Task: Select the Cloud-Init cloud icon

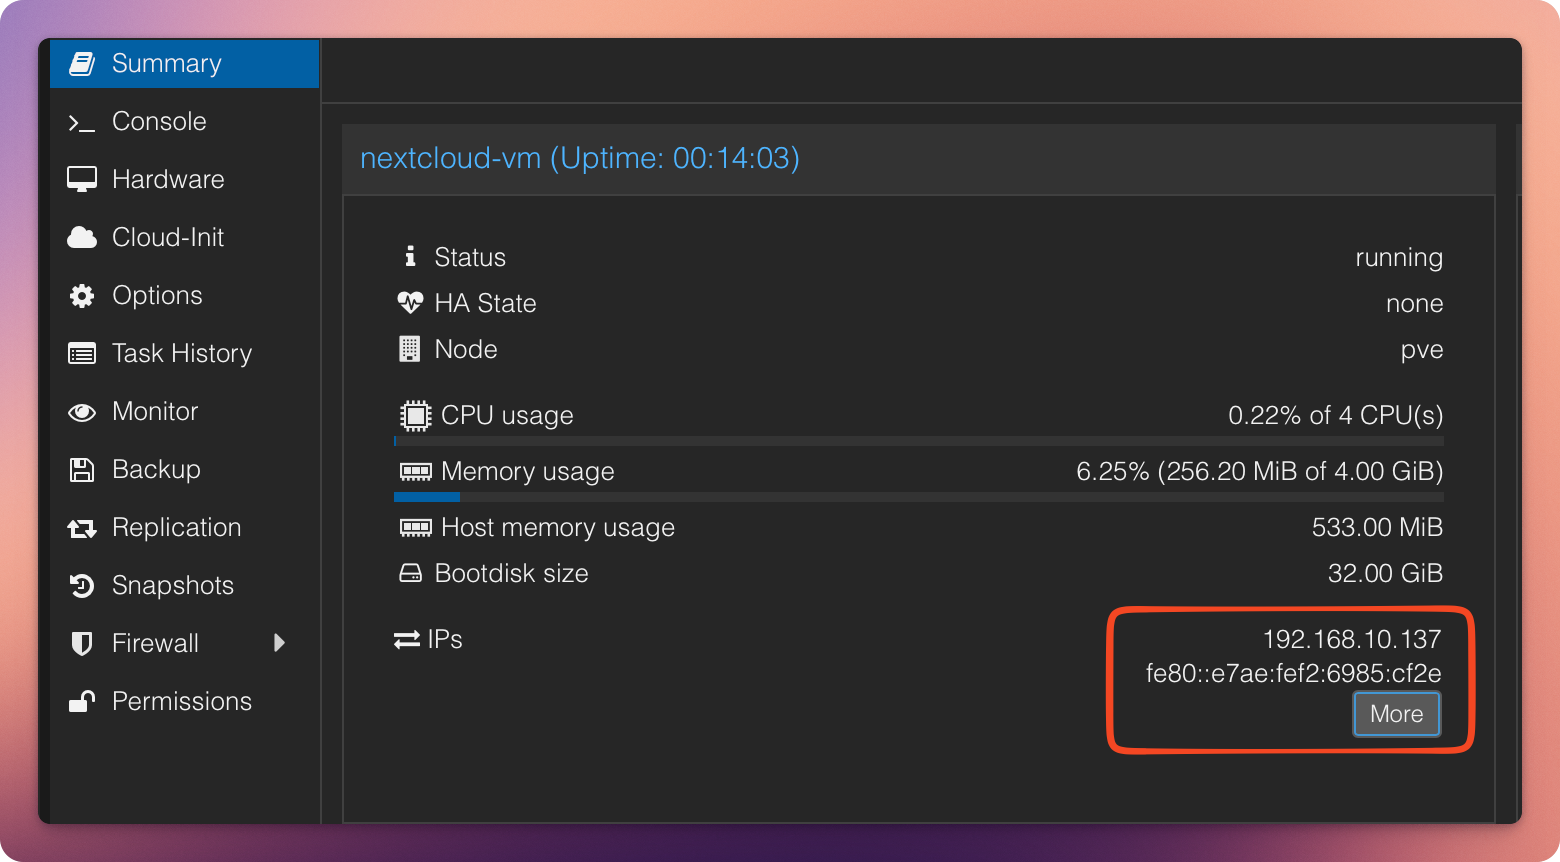Action: point(82,238)
